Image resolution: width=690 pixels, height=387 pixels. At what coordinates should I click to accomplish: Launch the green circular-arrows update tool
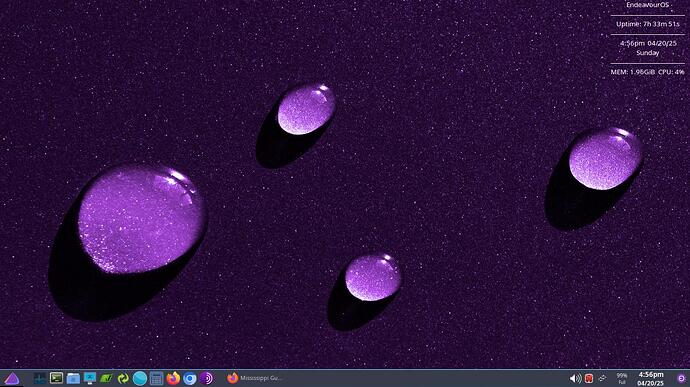click(x=123, y=378)
